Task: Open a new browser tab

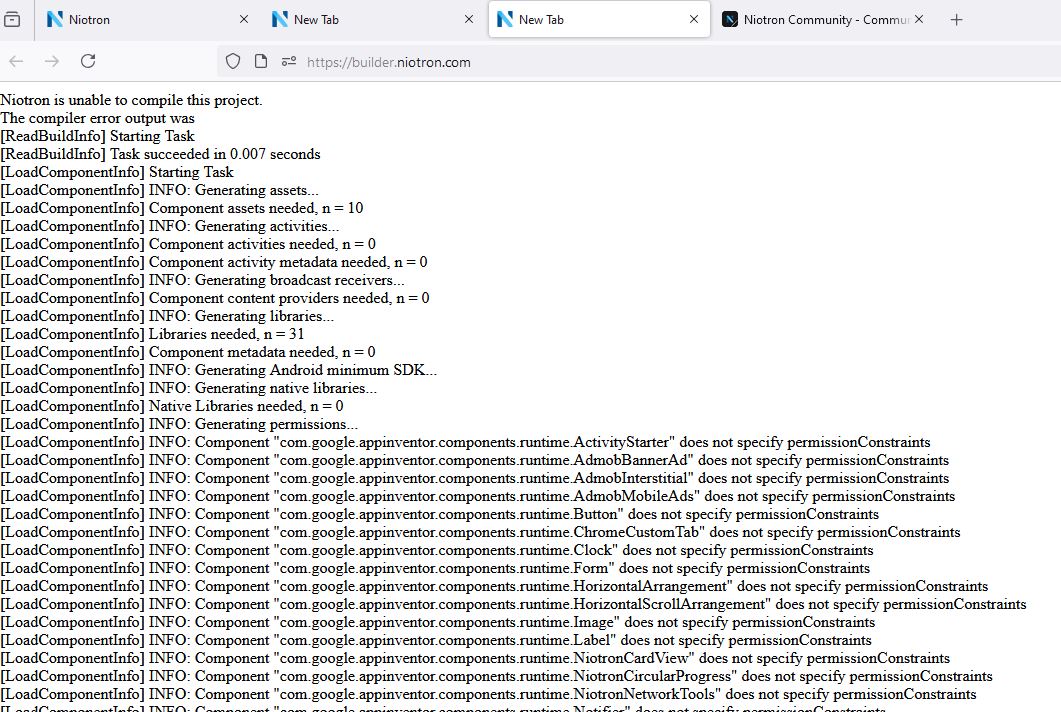Action: (956, 20)
